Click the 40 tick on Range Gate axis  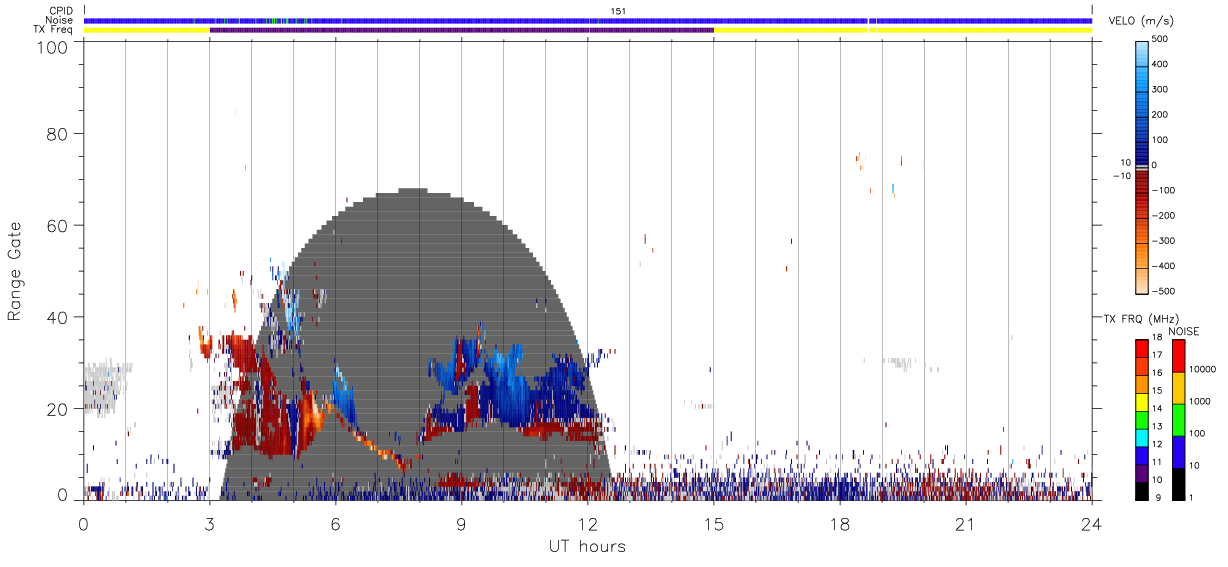click(x=58, y=318)
